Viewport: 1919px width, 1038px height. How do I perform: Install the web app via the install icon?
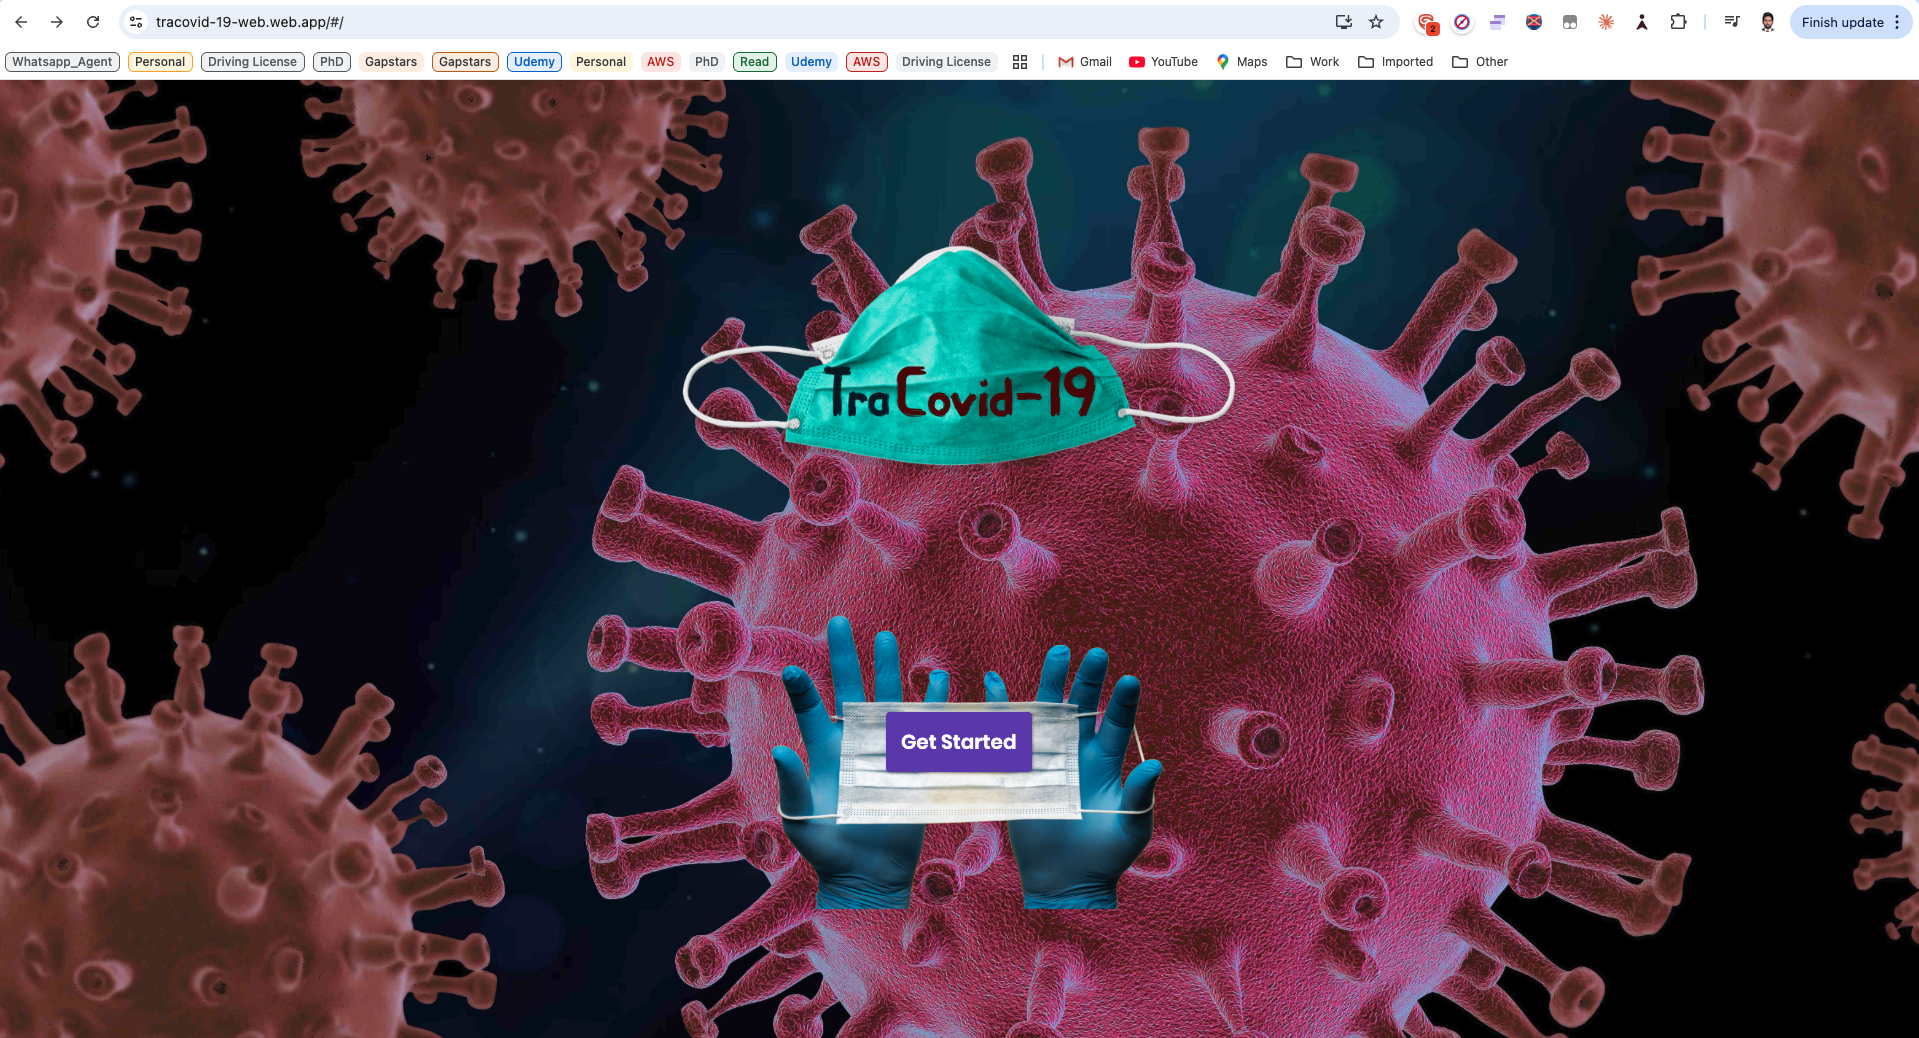click(1344, 22)
